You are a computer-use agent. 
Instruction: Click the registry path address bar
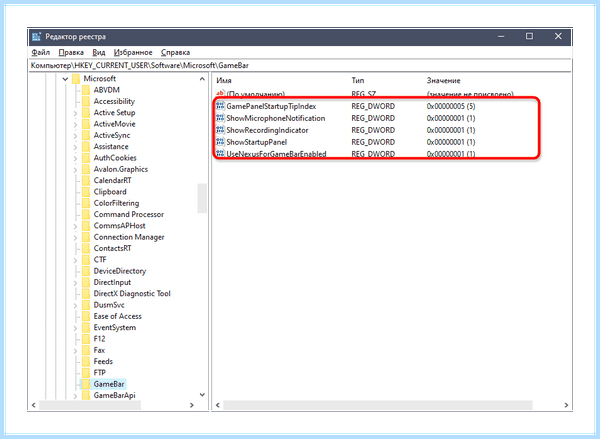click(x=300, y=65)
